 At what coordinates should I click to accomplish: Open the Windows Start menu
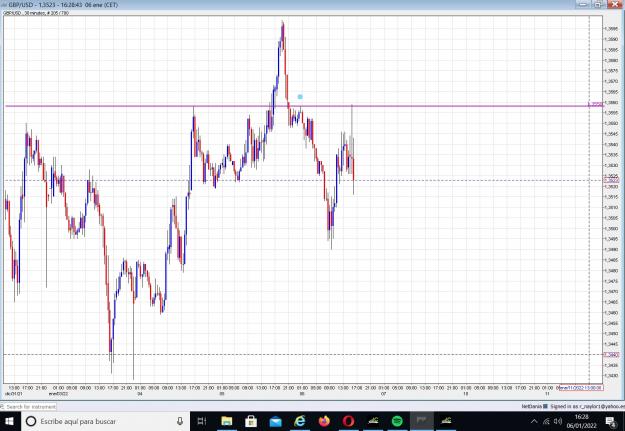coord(10,421)
